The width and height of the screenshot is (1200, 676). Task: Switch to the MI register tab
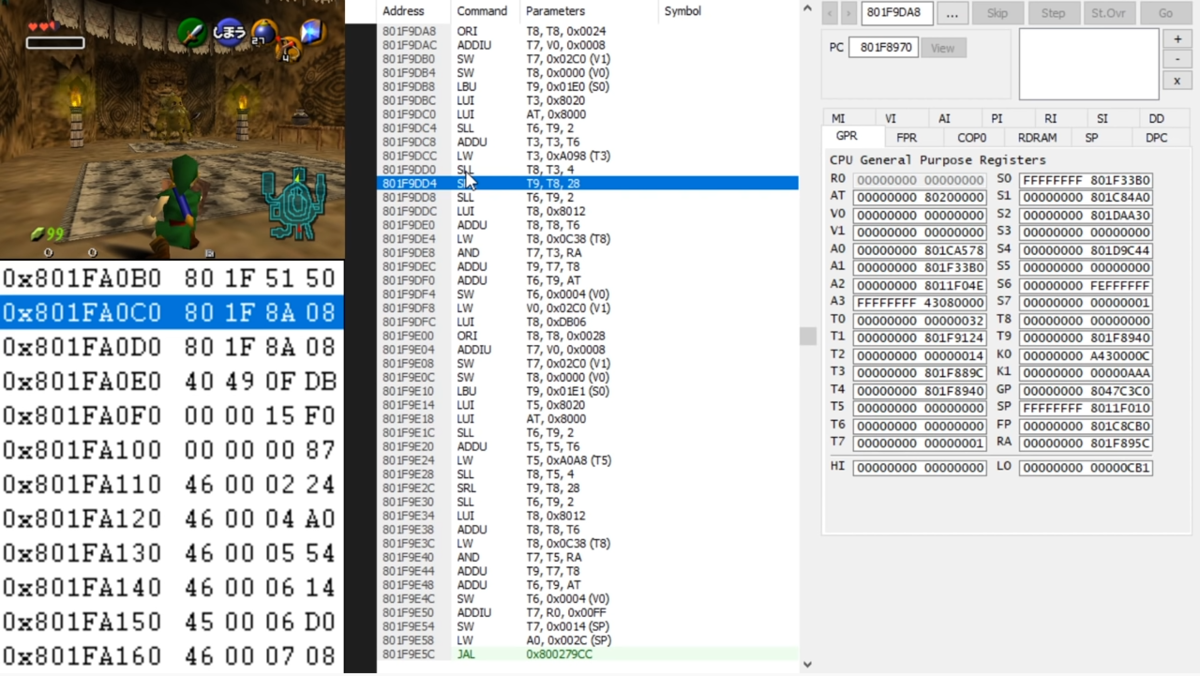tap(838, 118)
